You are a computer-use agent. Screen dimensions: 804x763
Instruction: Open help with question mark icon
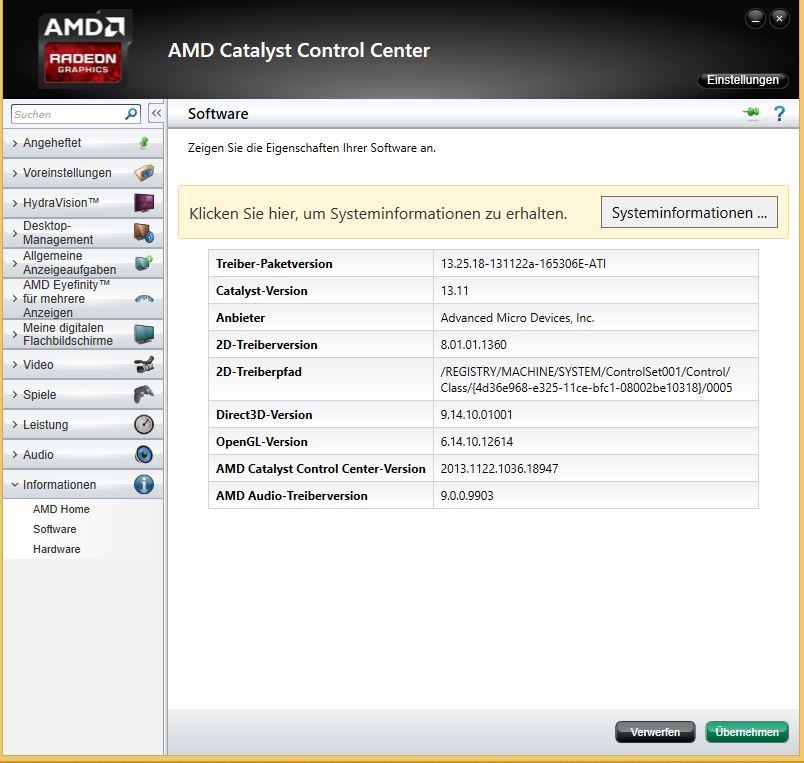click(x=779, y=113)
